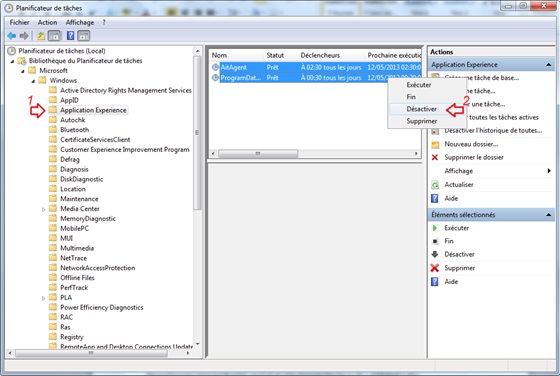Screen dimensions: 560x376
Task: Open the Fichier menu
Action: [x=19, y=22]
